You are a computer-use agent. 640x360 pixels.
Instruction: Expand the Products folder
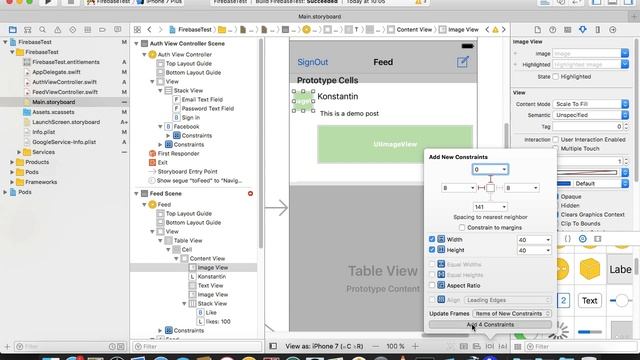click(x=12, y=162)
